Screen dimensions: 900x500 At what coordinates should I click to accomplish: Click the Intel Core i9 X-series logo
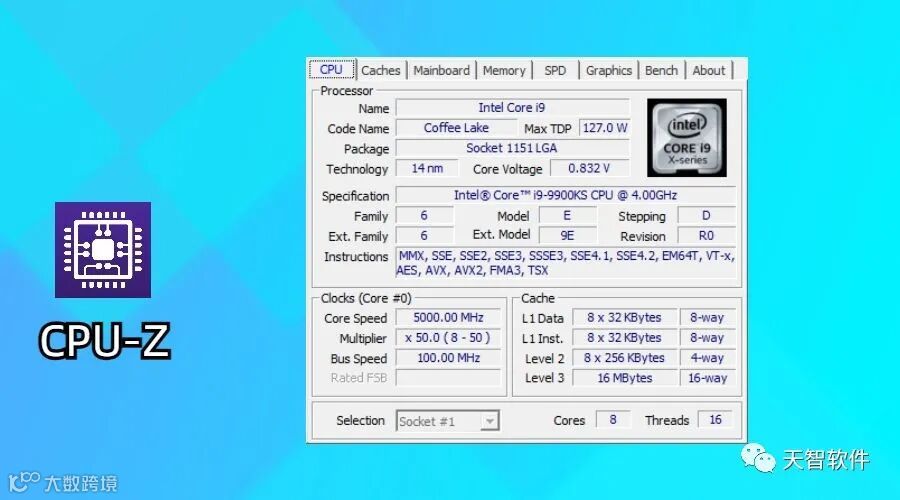tap(686, 137)
